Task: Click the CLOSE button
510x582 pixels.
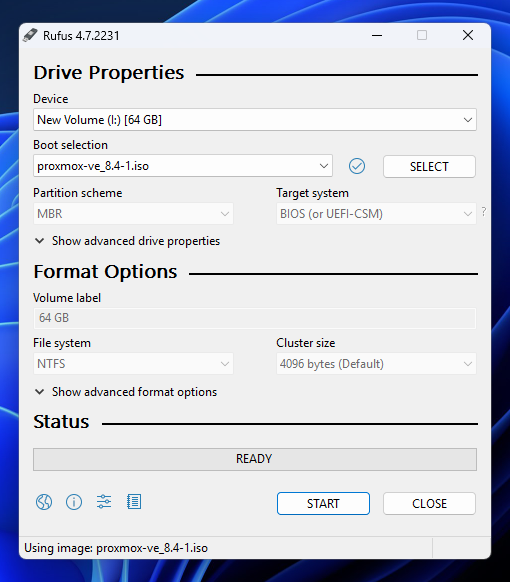Action: pyautogui.click(x=429, y=503)
